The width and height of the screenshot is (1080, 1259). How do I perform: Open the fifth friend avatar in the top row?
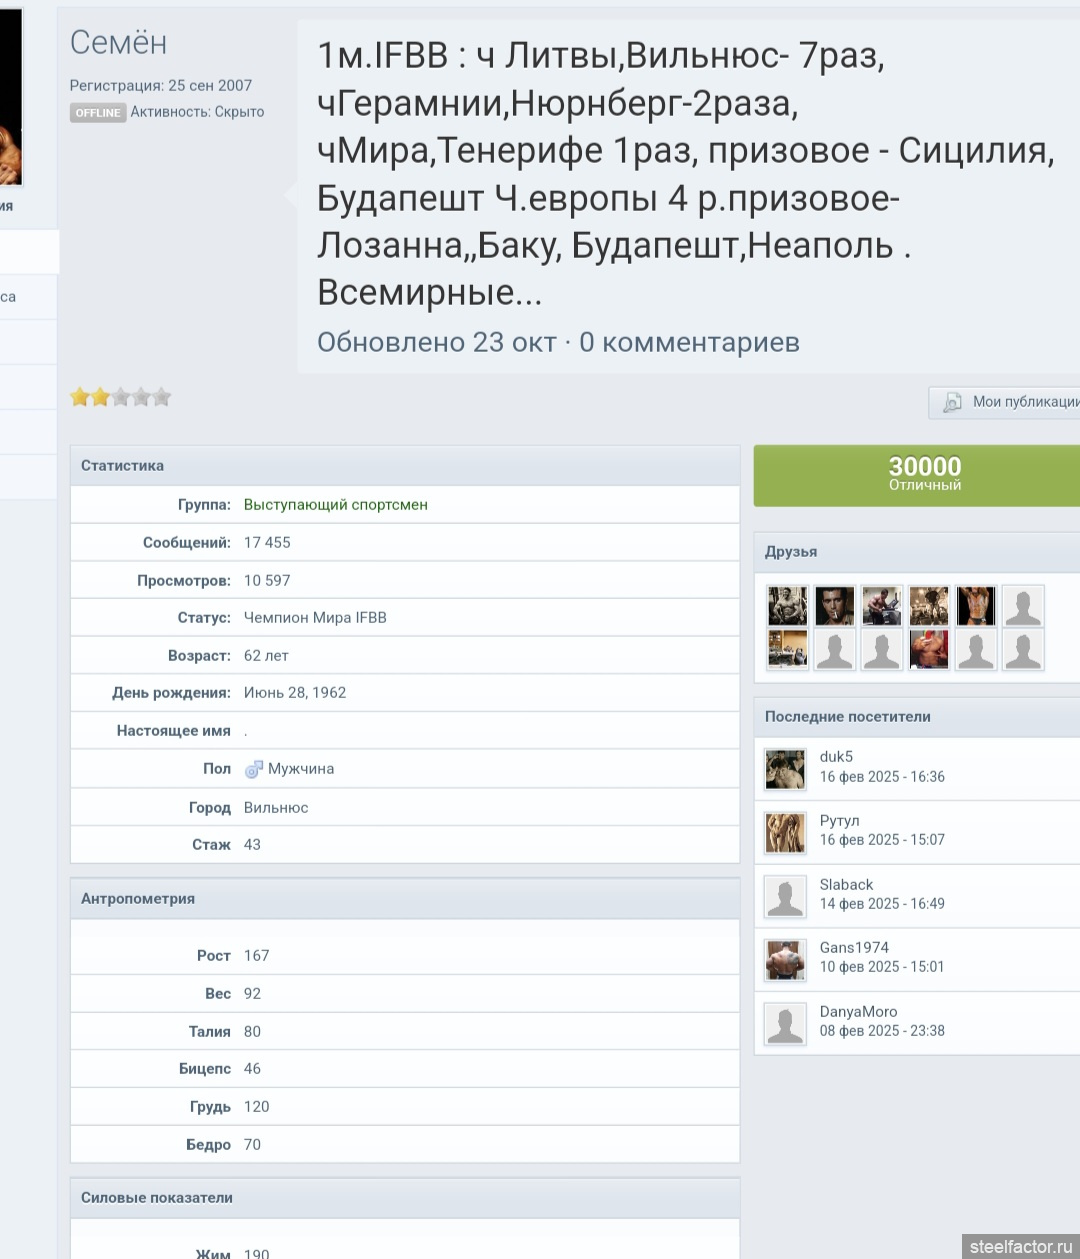pyautogui.click(x=976, y=606)
